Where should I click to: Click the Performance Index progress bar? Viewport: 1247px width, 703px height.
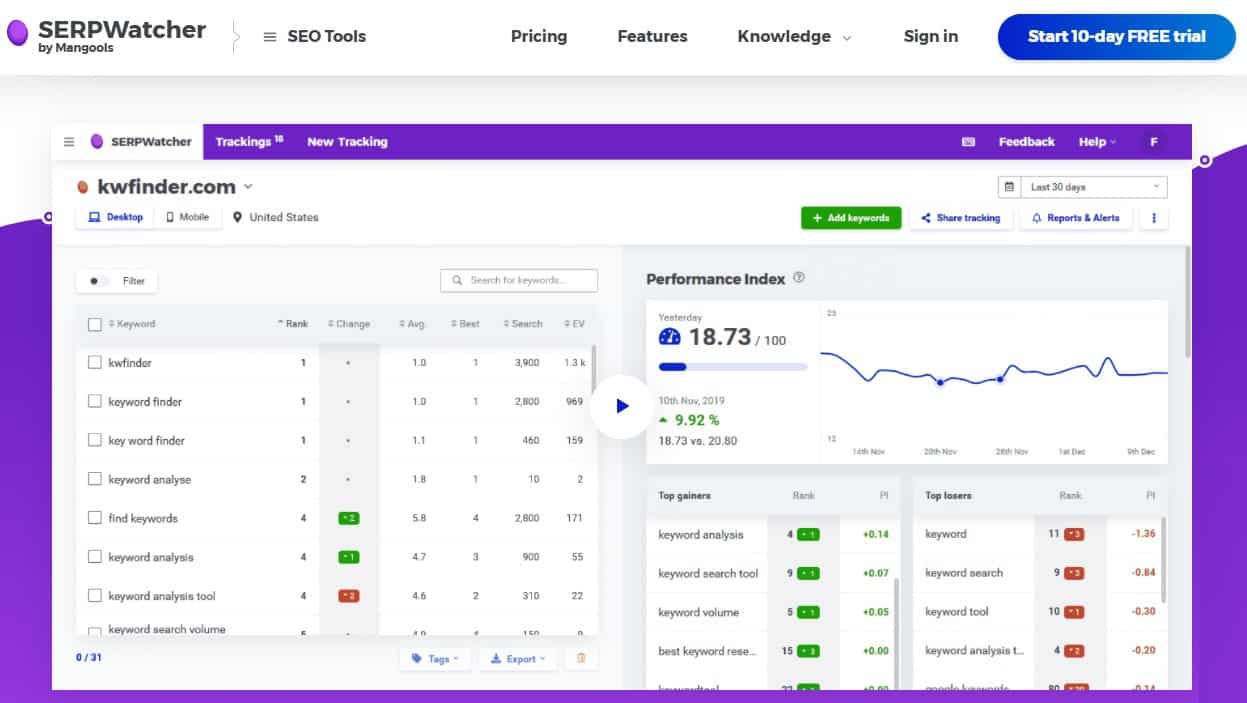(x=732, y=367)
